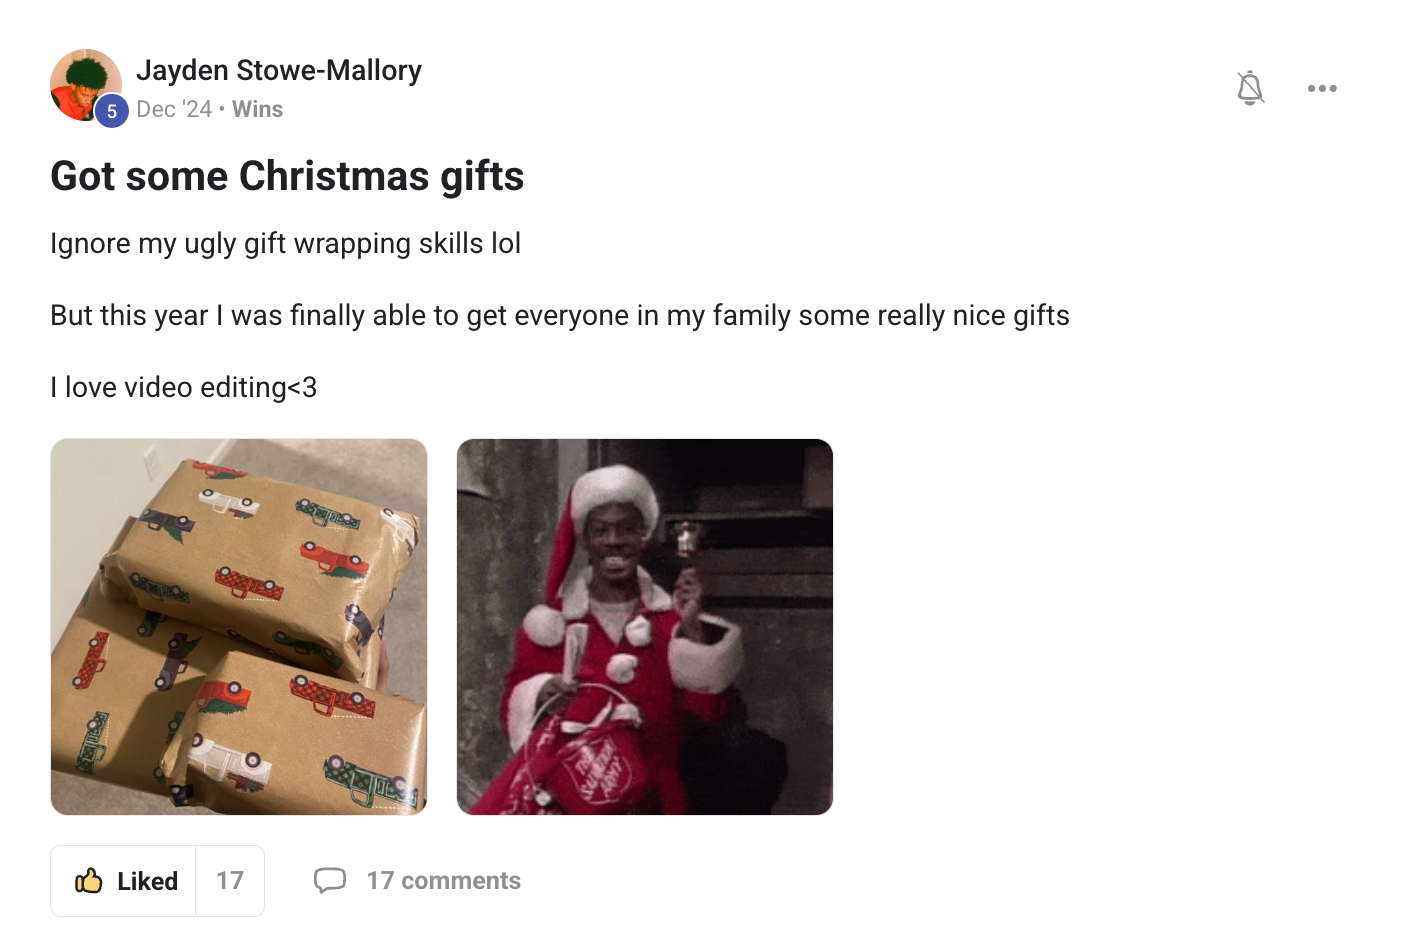Open the wrapped gifts photo thumbnail
Image resolution: width=1402 pixels, height=940 pixels.
coord(239,627)
